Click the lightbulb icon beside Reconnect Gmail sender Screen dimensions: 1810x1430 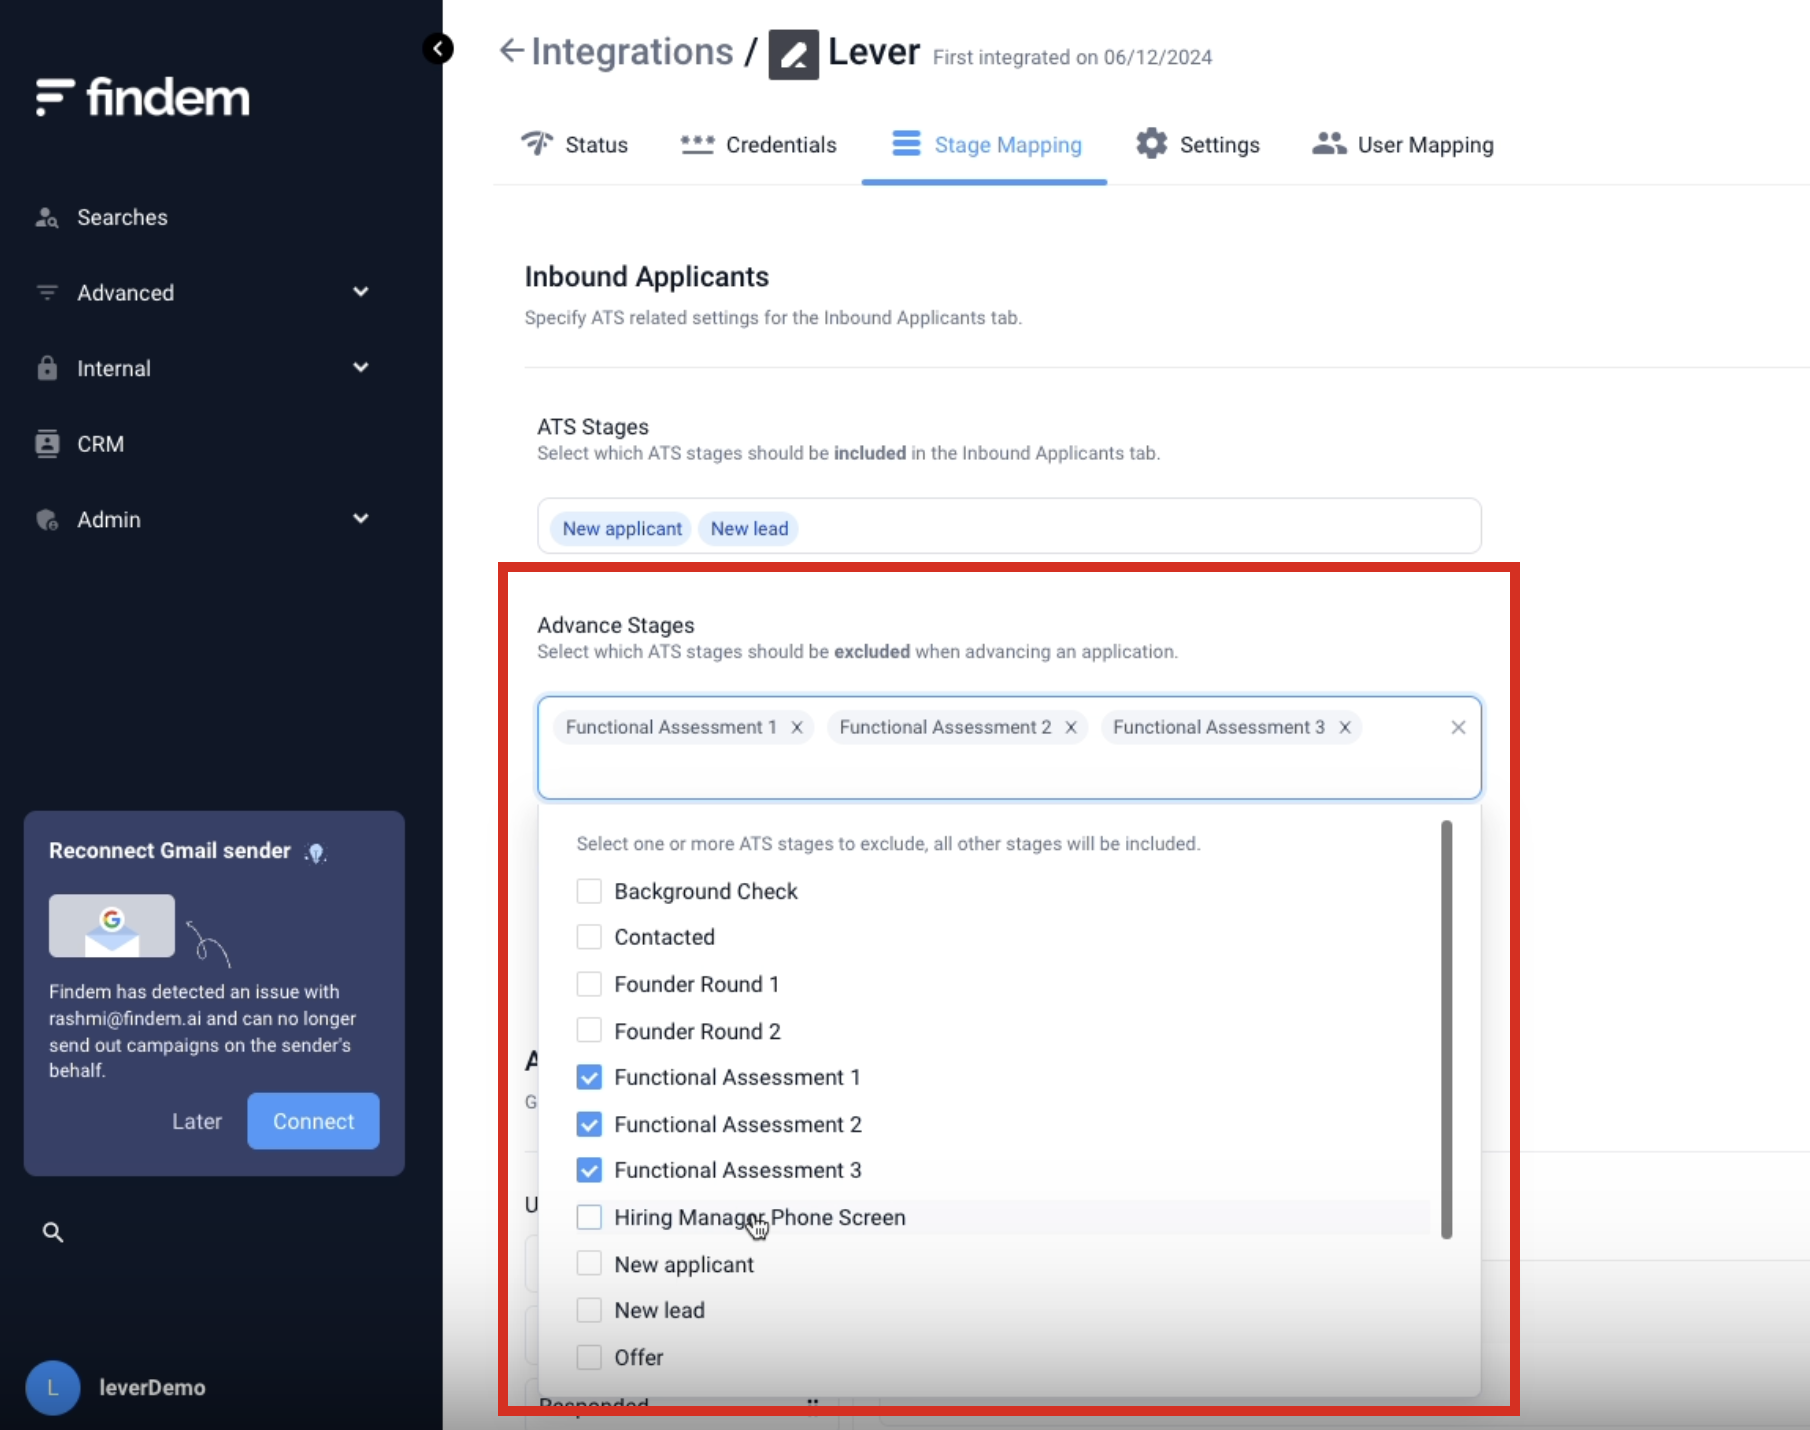click(x=315, y=852)
